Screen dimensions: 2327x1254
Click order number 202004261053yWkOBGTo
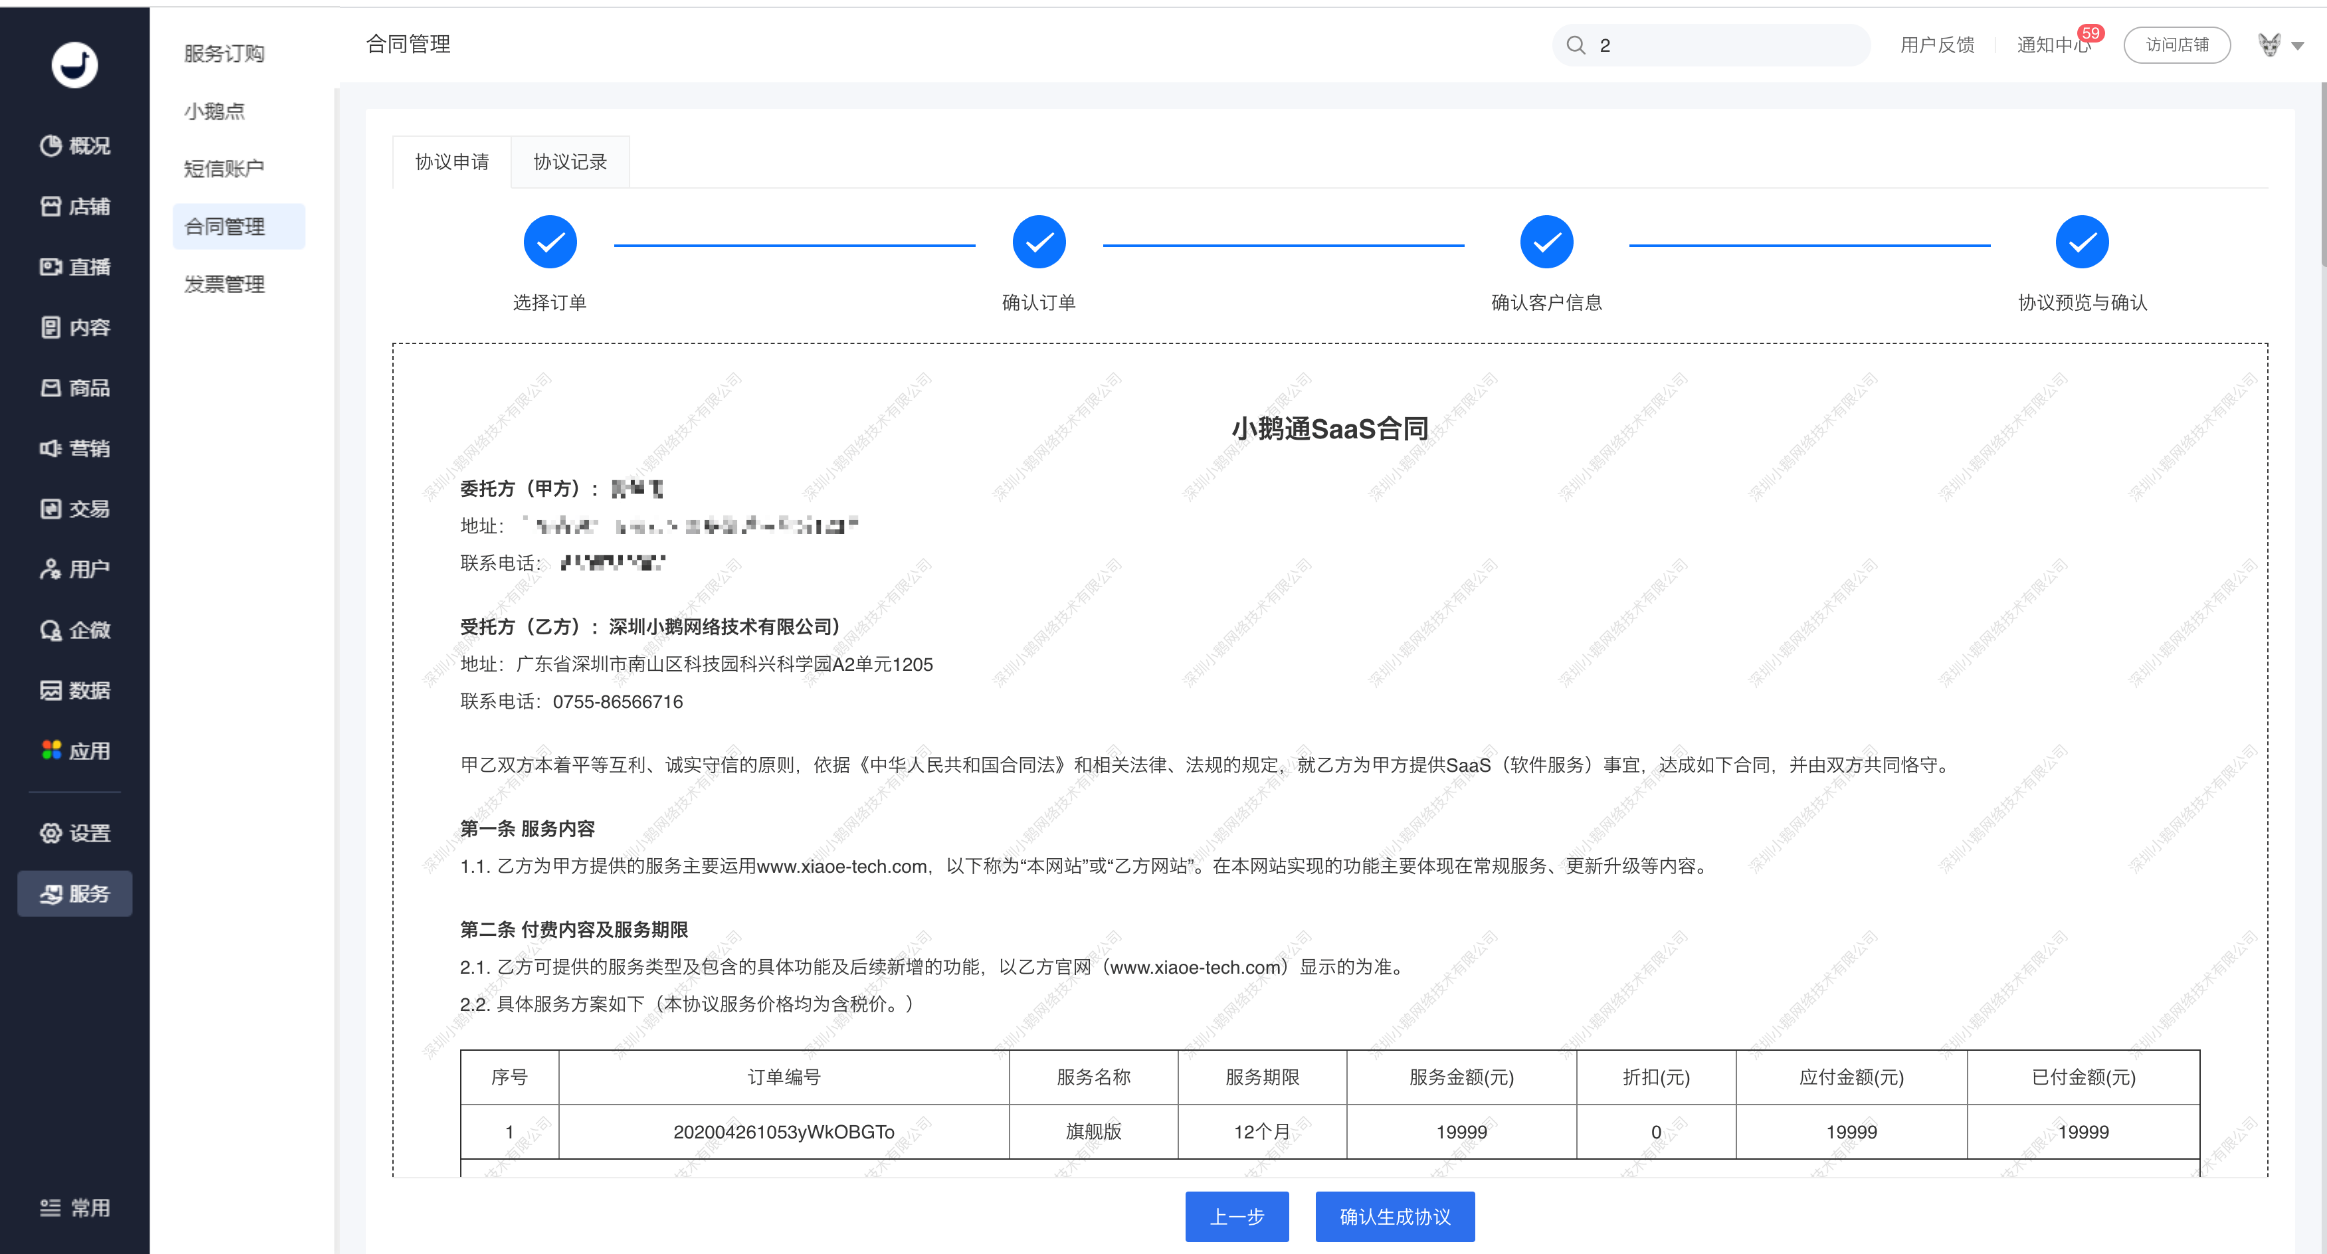(x=784, y=1132)
